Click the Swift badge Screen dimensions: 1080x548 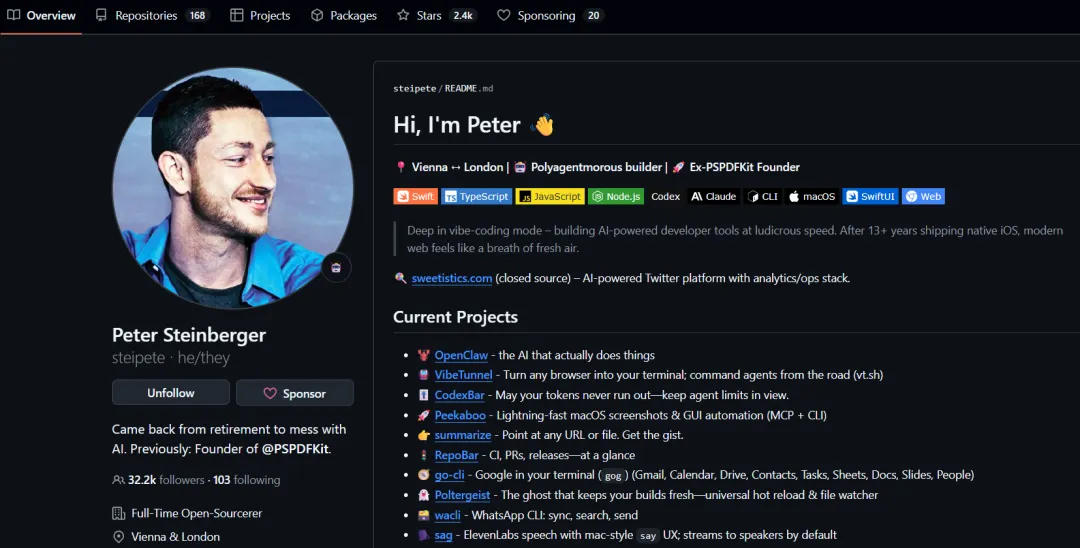(415, 196)
